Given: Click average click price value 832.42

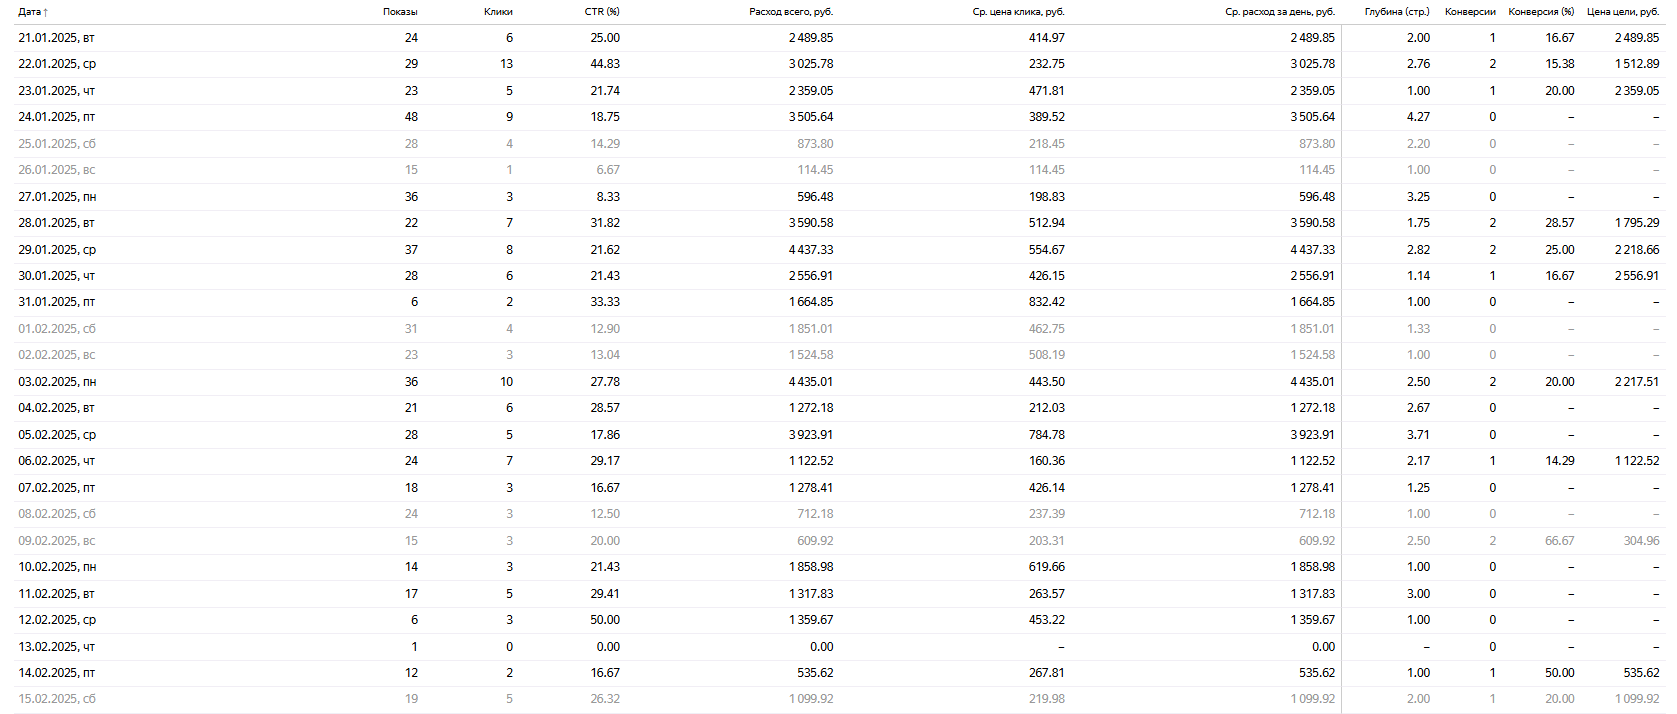Looking at the screenshot, I should (x=1046, y=302).
